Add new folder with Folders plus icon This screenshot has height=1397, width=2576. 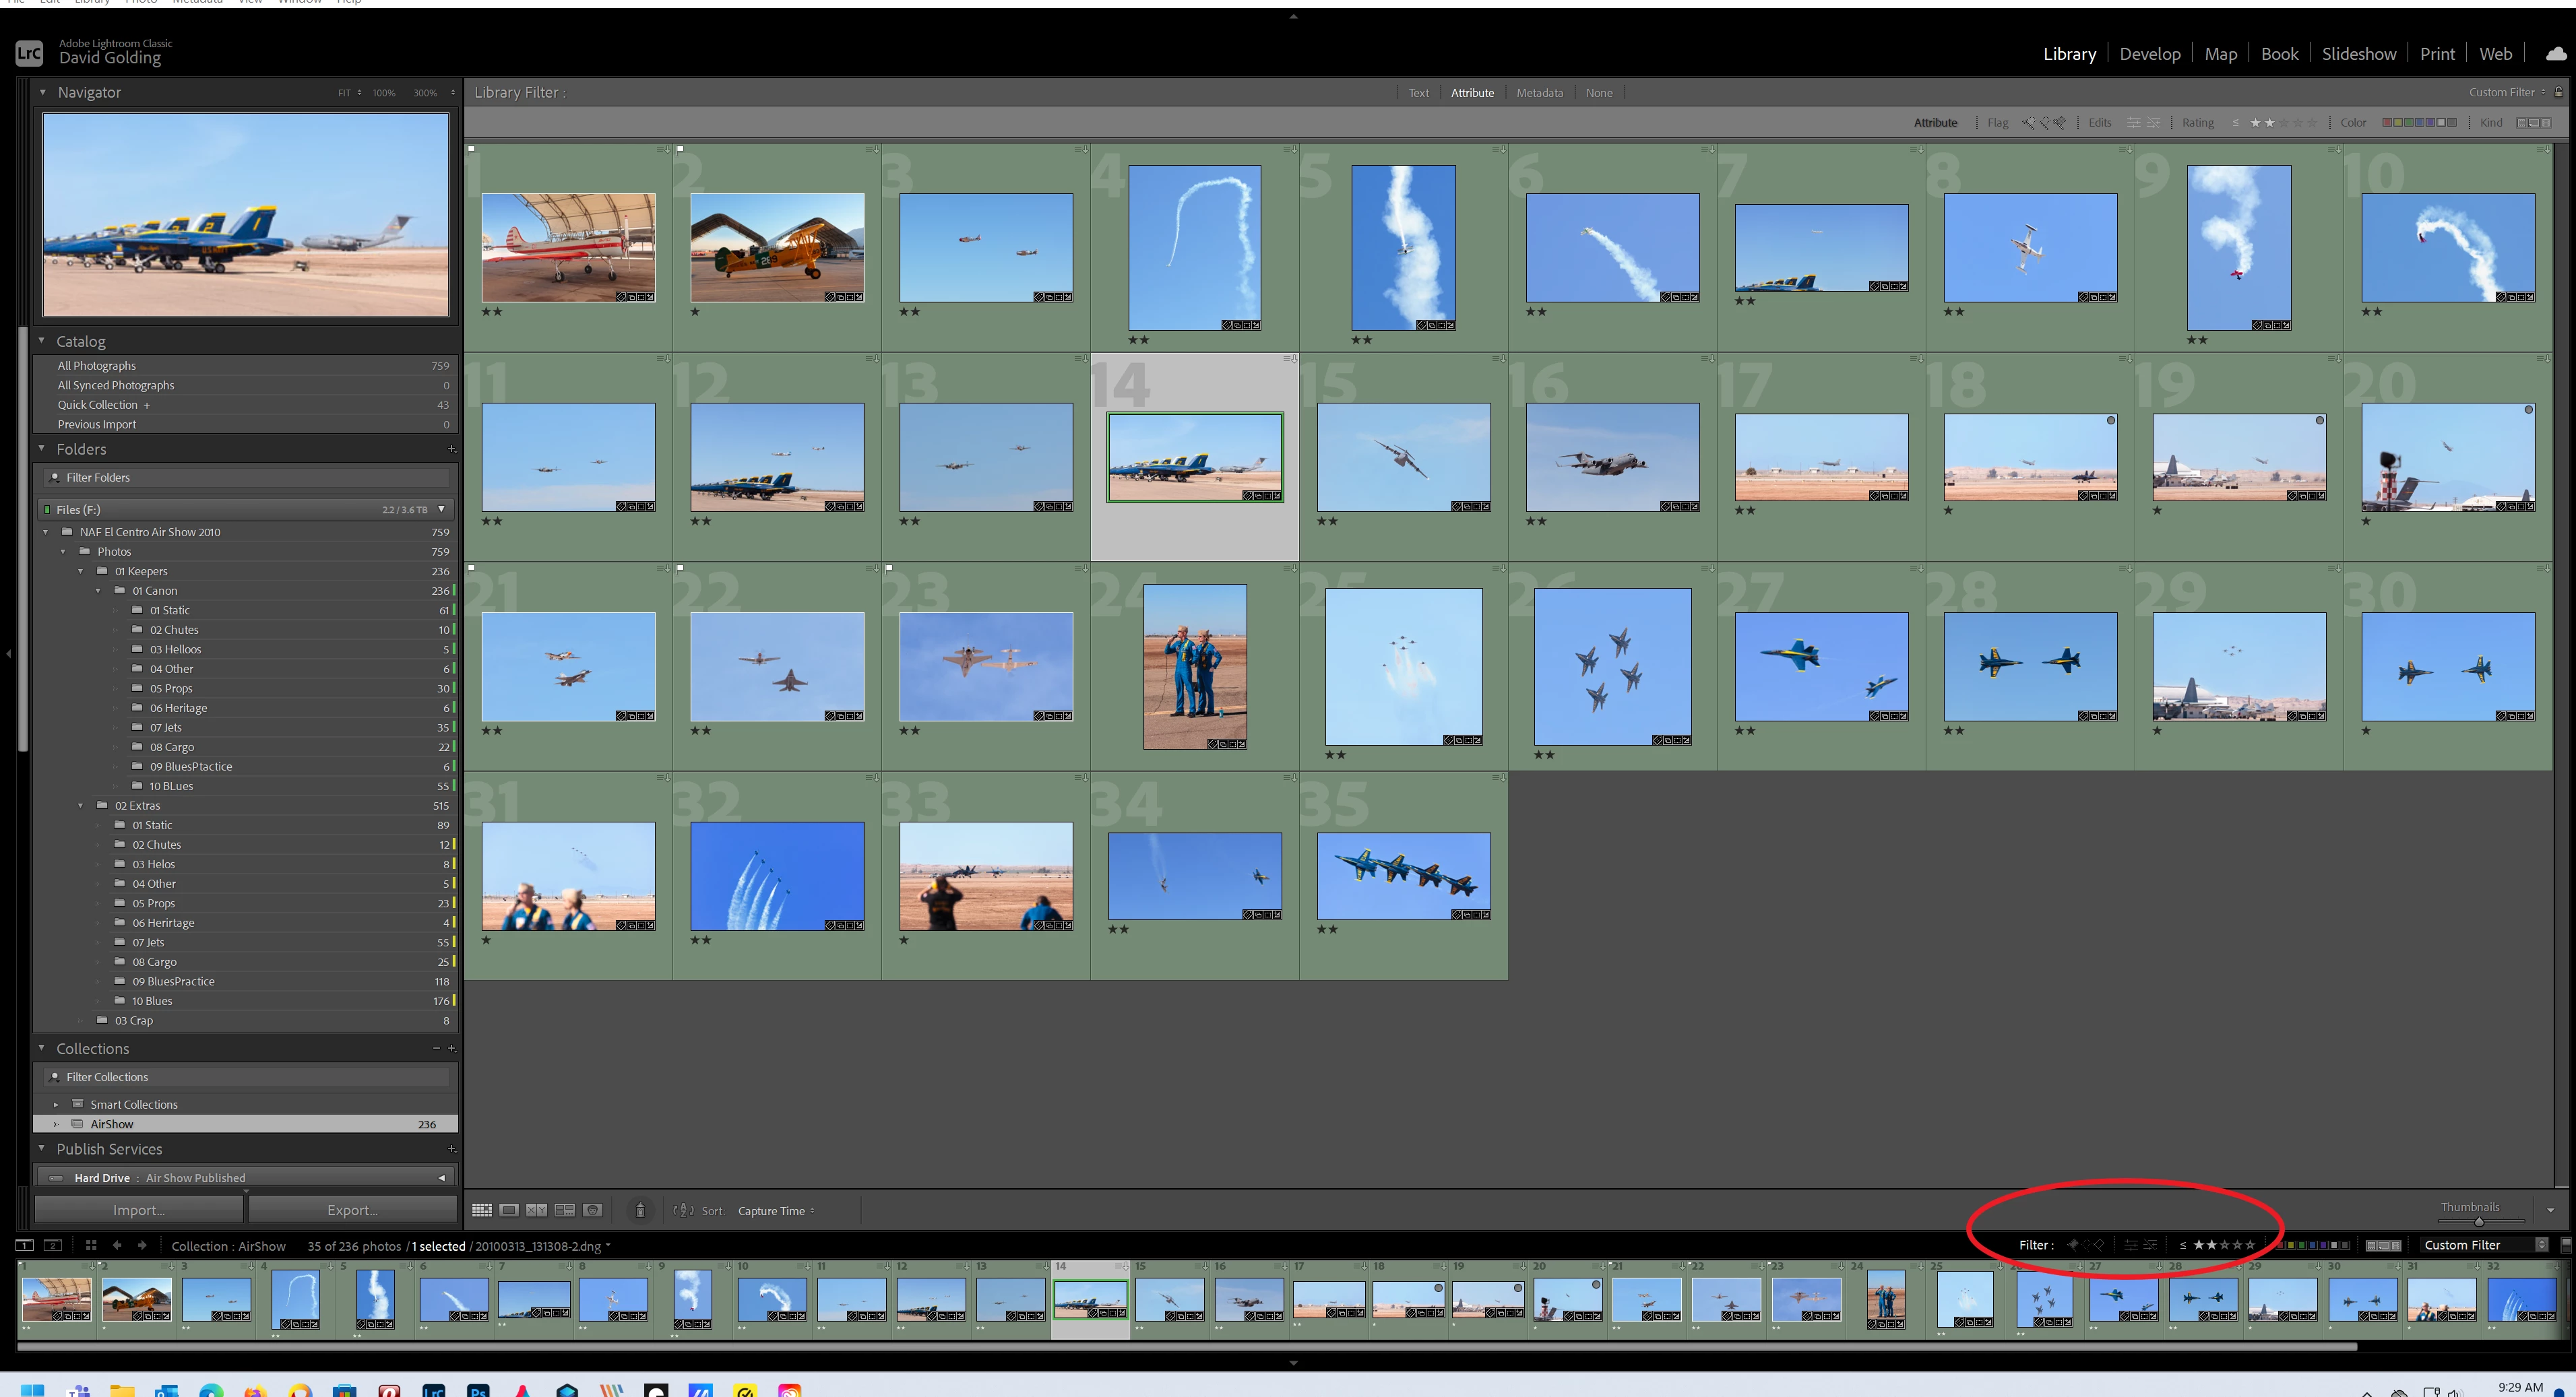click(451, 449)
